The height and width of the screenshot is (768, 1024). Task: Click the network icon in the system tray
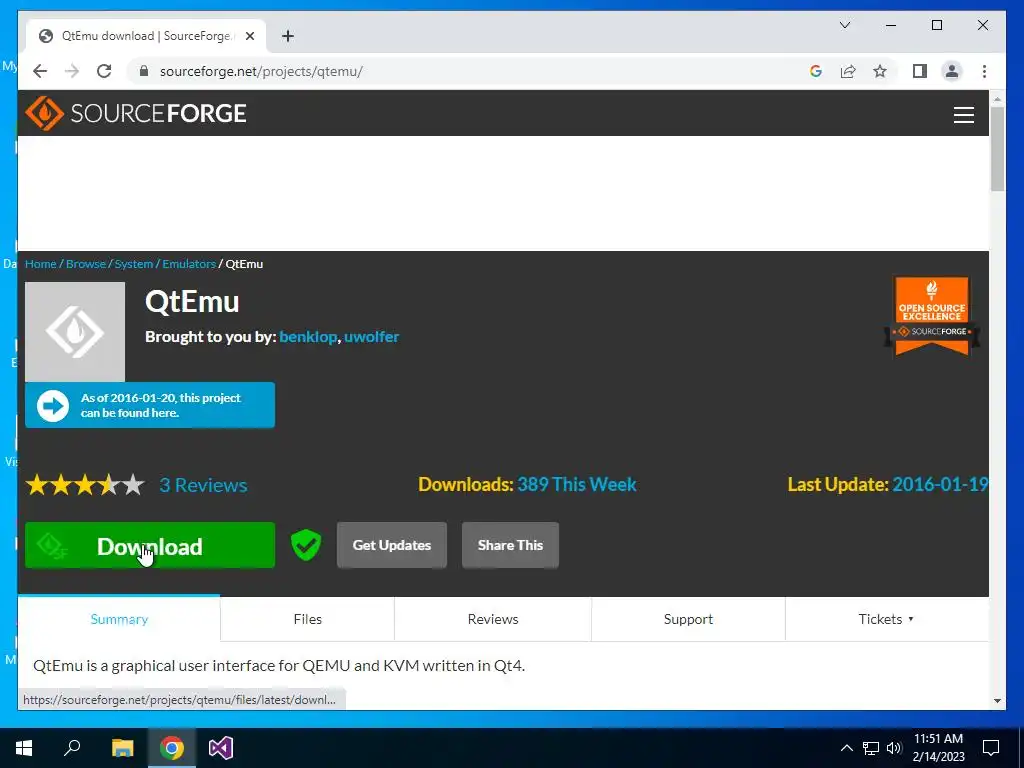[871, 748]
